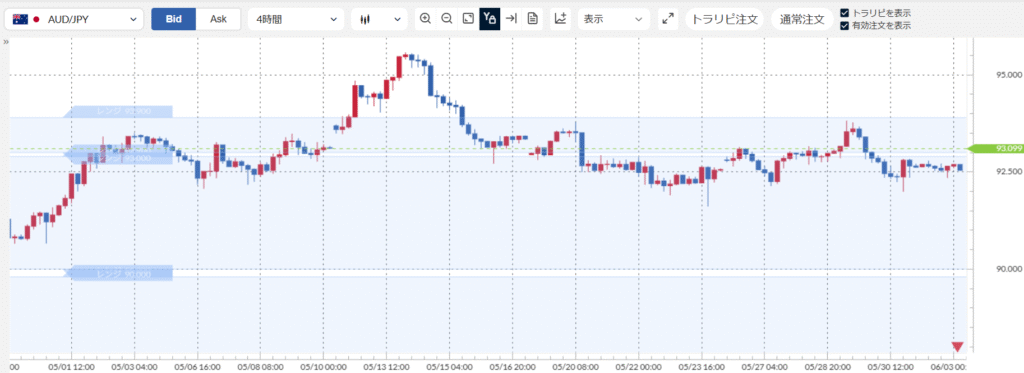This screenshot has height=373, width=1024.
Task: Uncheck 有効注文を表示 checkbox
Action: [x=845, y=26]
